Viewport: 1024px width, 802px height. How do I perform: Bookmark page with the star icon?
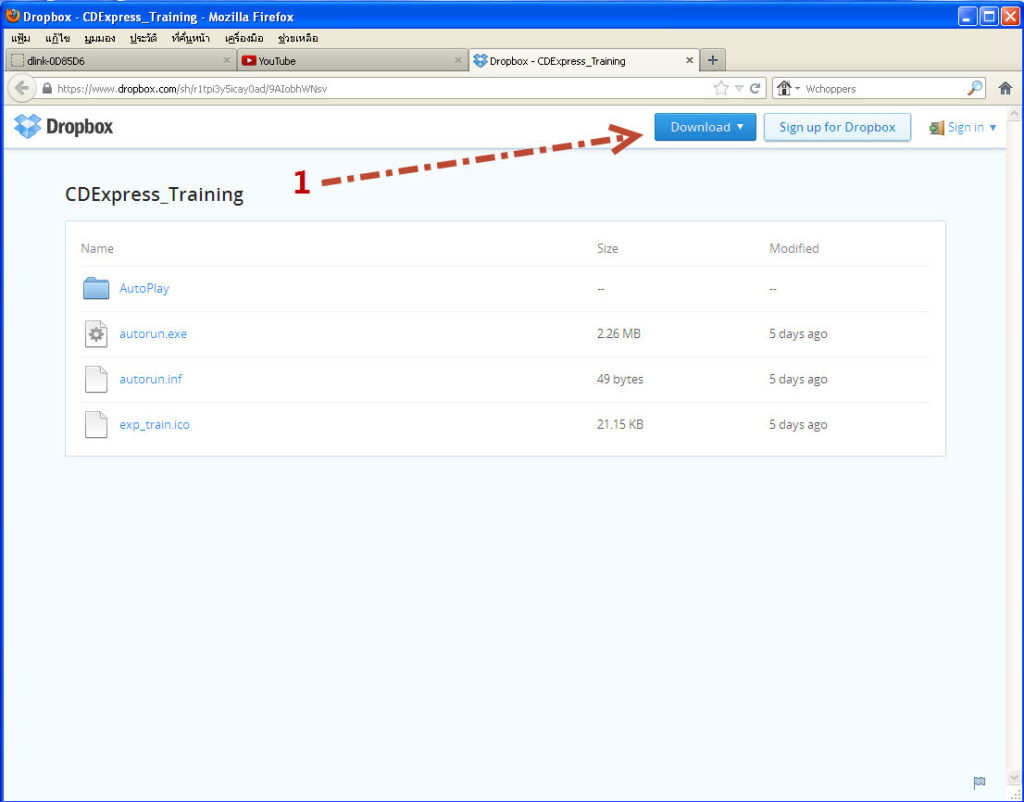[721, 88]
